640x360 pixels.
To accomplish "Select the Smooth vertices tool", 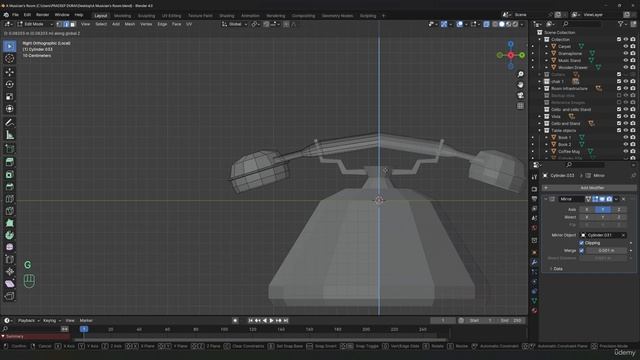I will tap(9, 247).
